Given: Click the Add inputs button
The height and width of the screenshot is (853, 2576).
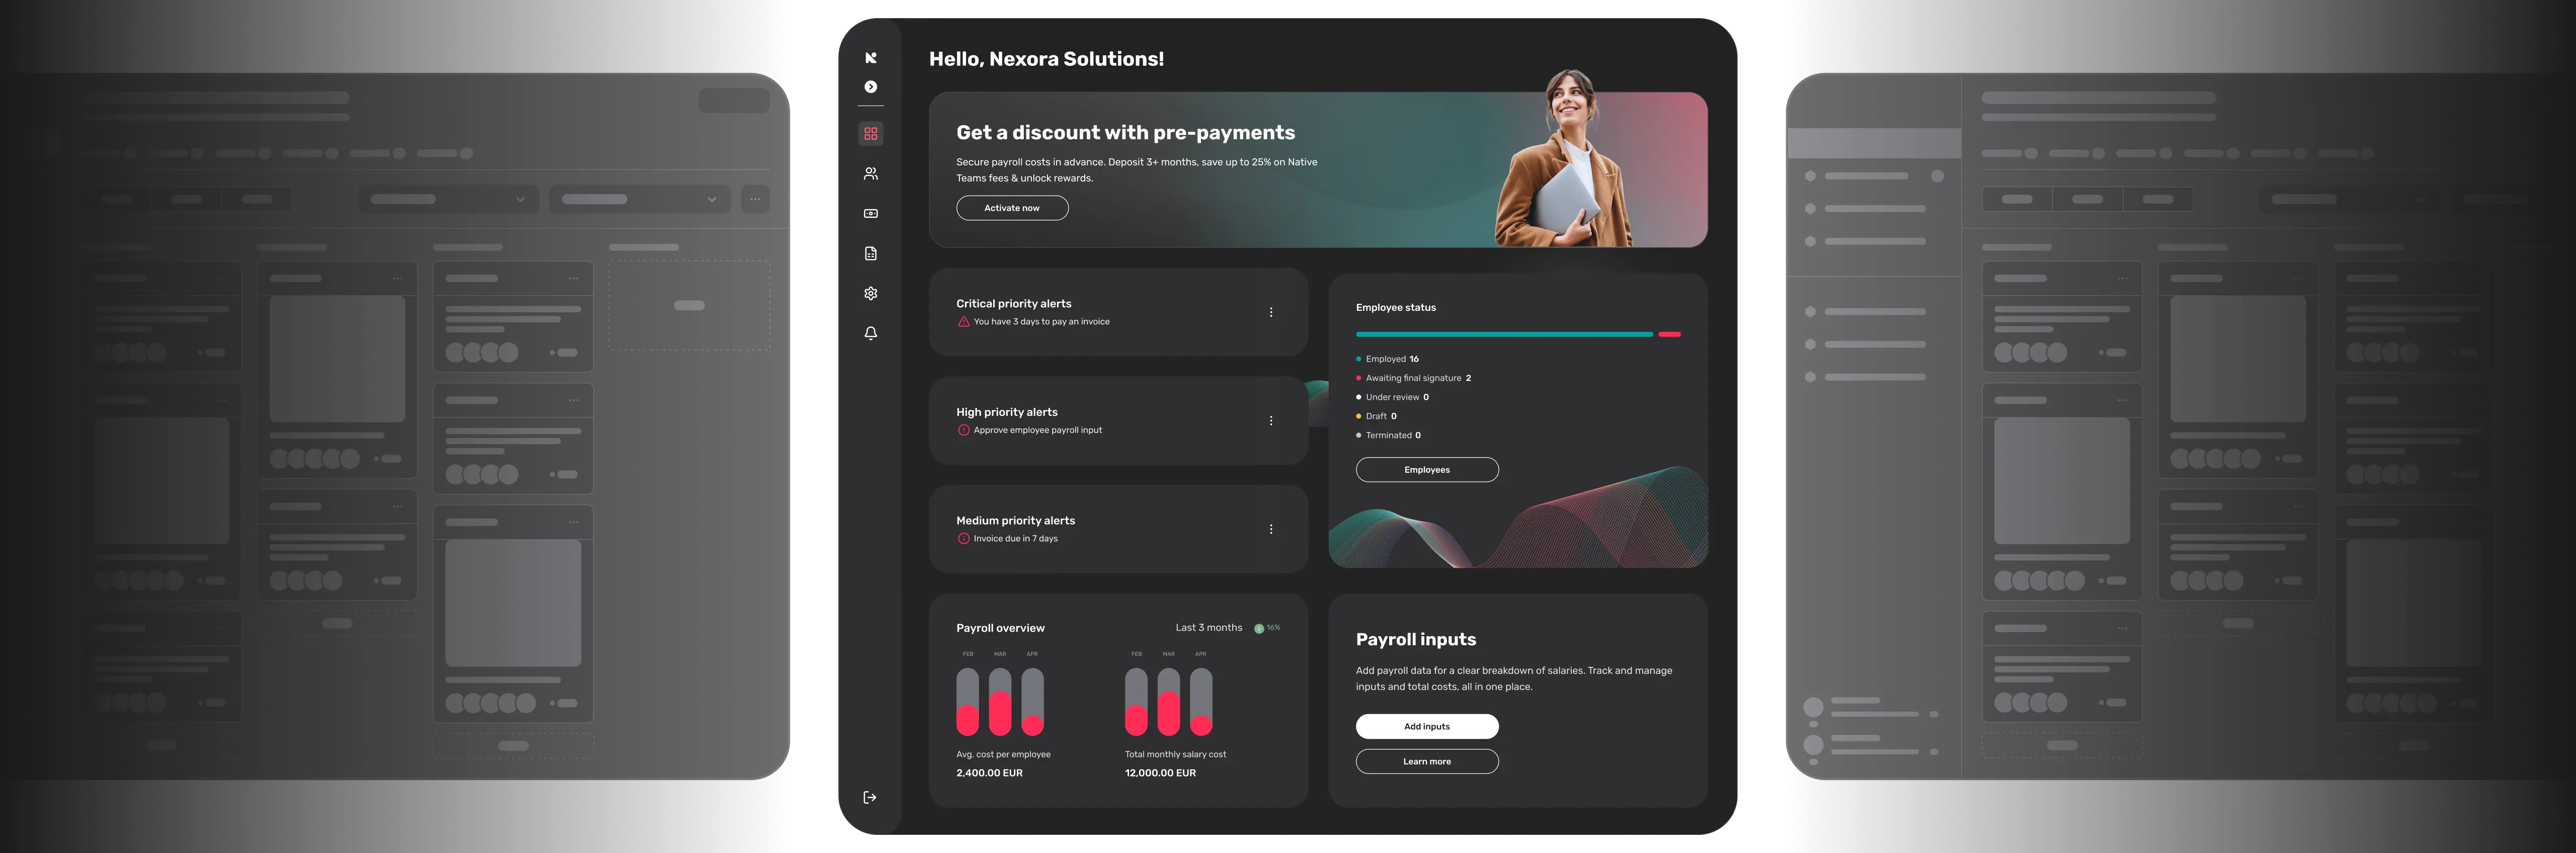Looking at the screenshot, I should point(1426,727).
